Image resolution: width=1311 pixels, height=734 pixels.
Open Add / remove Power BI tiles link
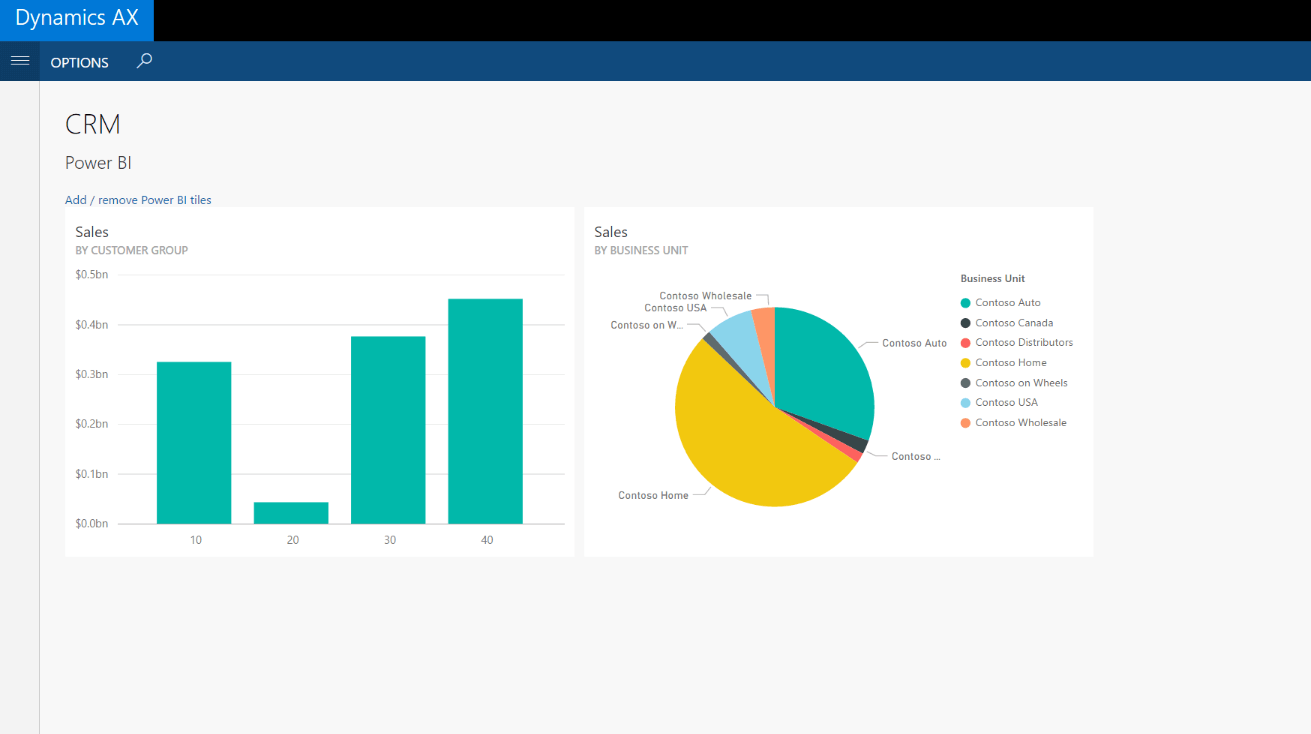pyautogui.click(x=138, y=200)
